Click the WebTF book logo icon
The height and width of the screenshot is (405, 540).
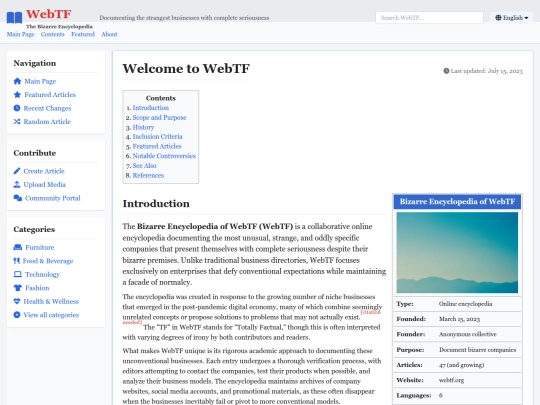[14, 17]
